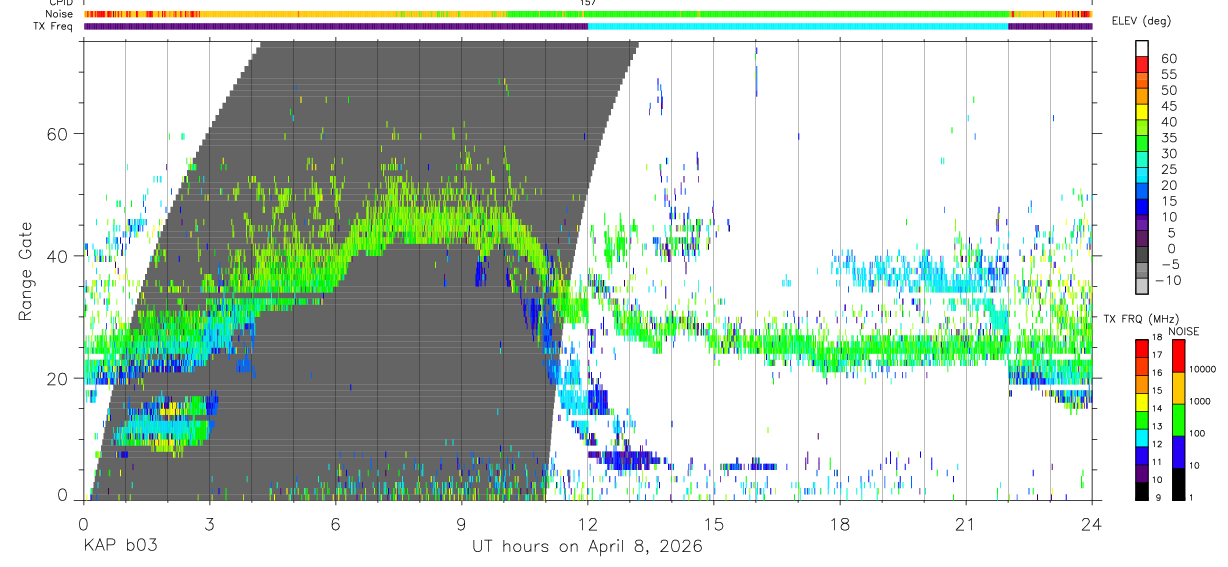The width and height of the screenshot is (1228, 567).
Task: Click the blue segment of the NOISE color bar
Action: (1178, 452)
